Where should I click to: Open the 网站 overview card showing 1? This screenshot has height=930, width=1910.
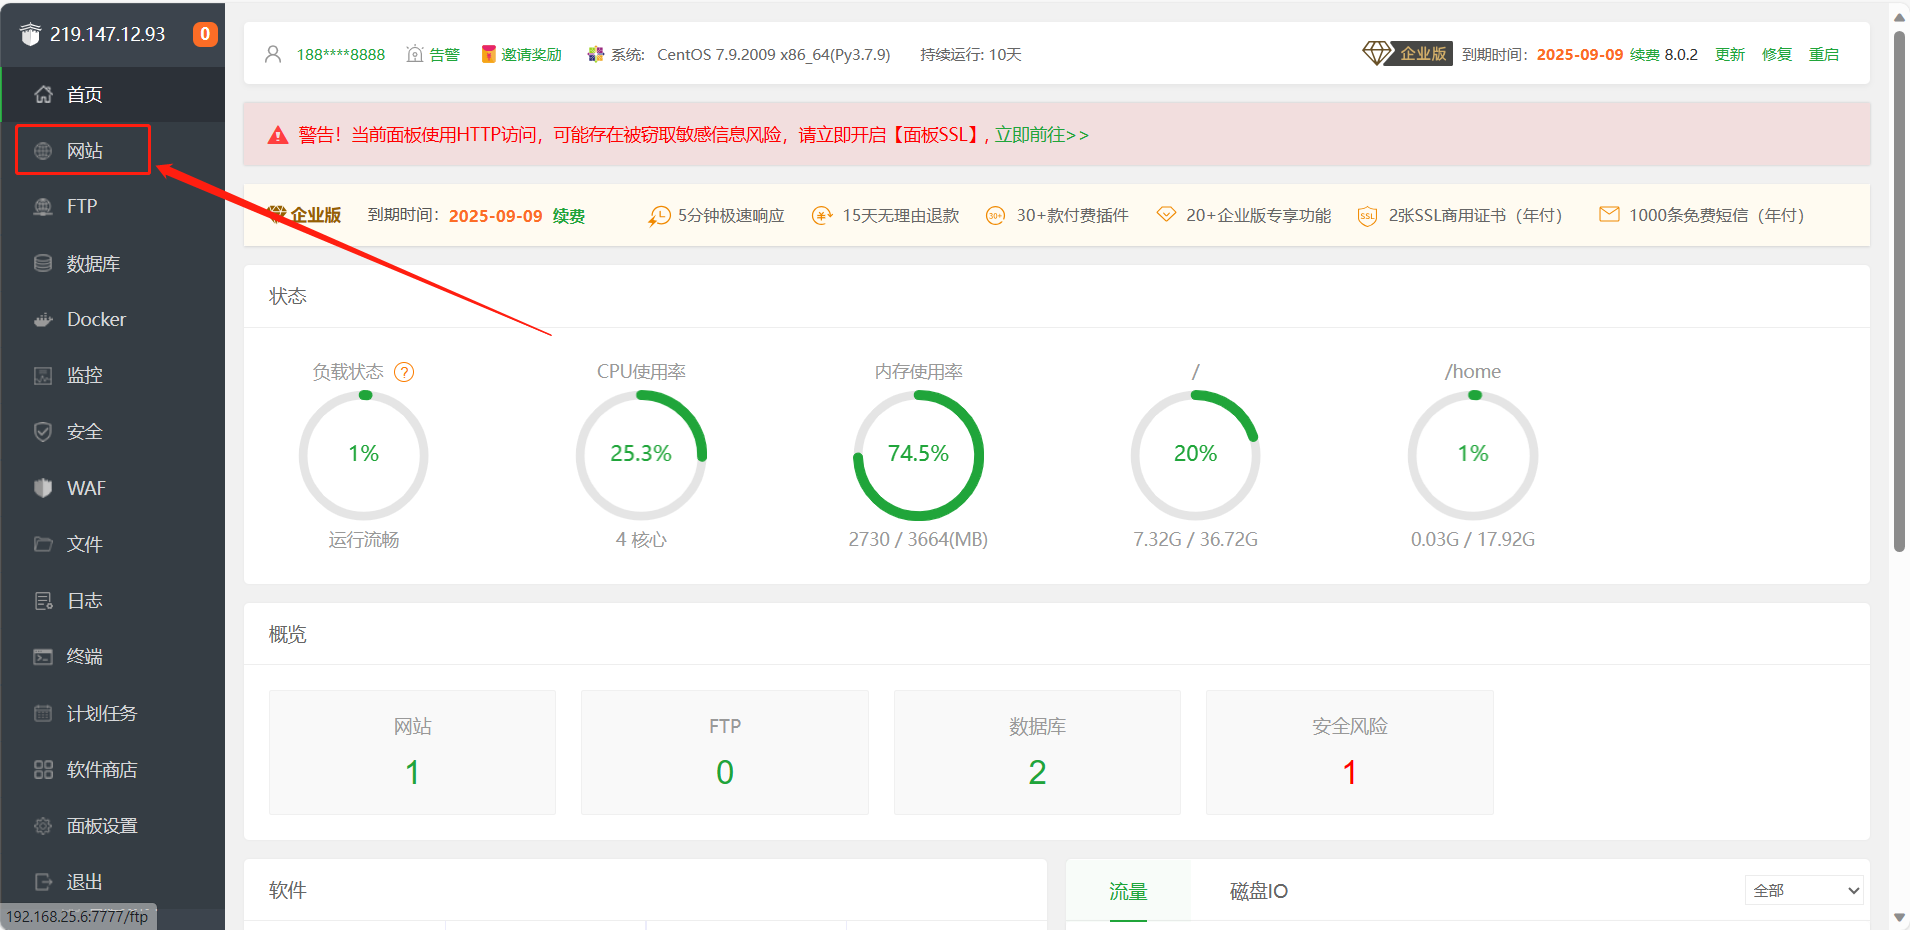click(412, 752)
